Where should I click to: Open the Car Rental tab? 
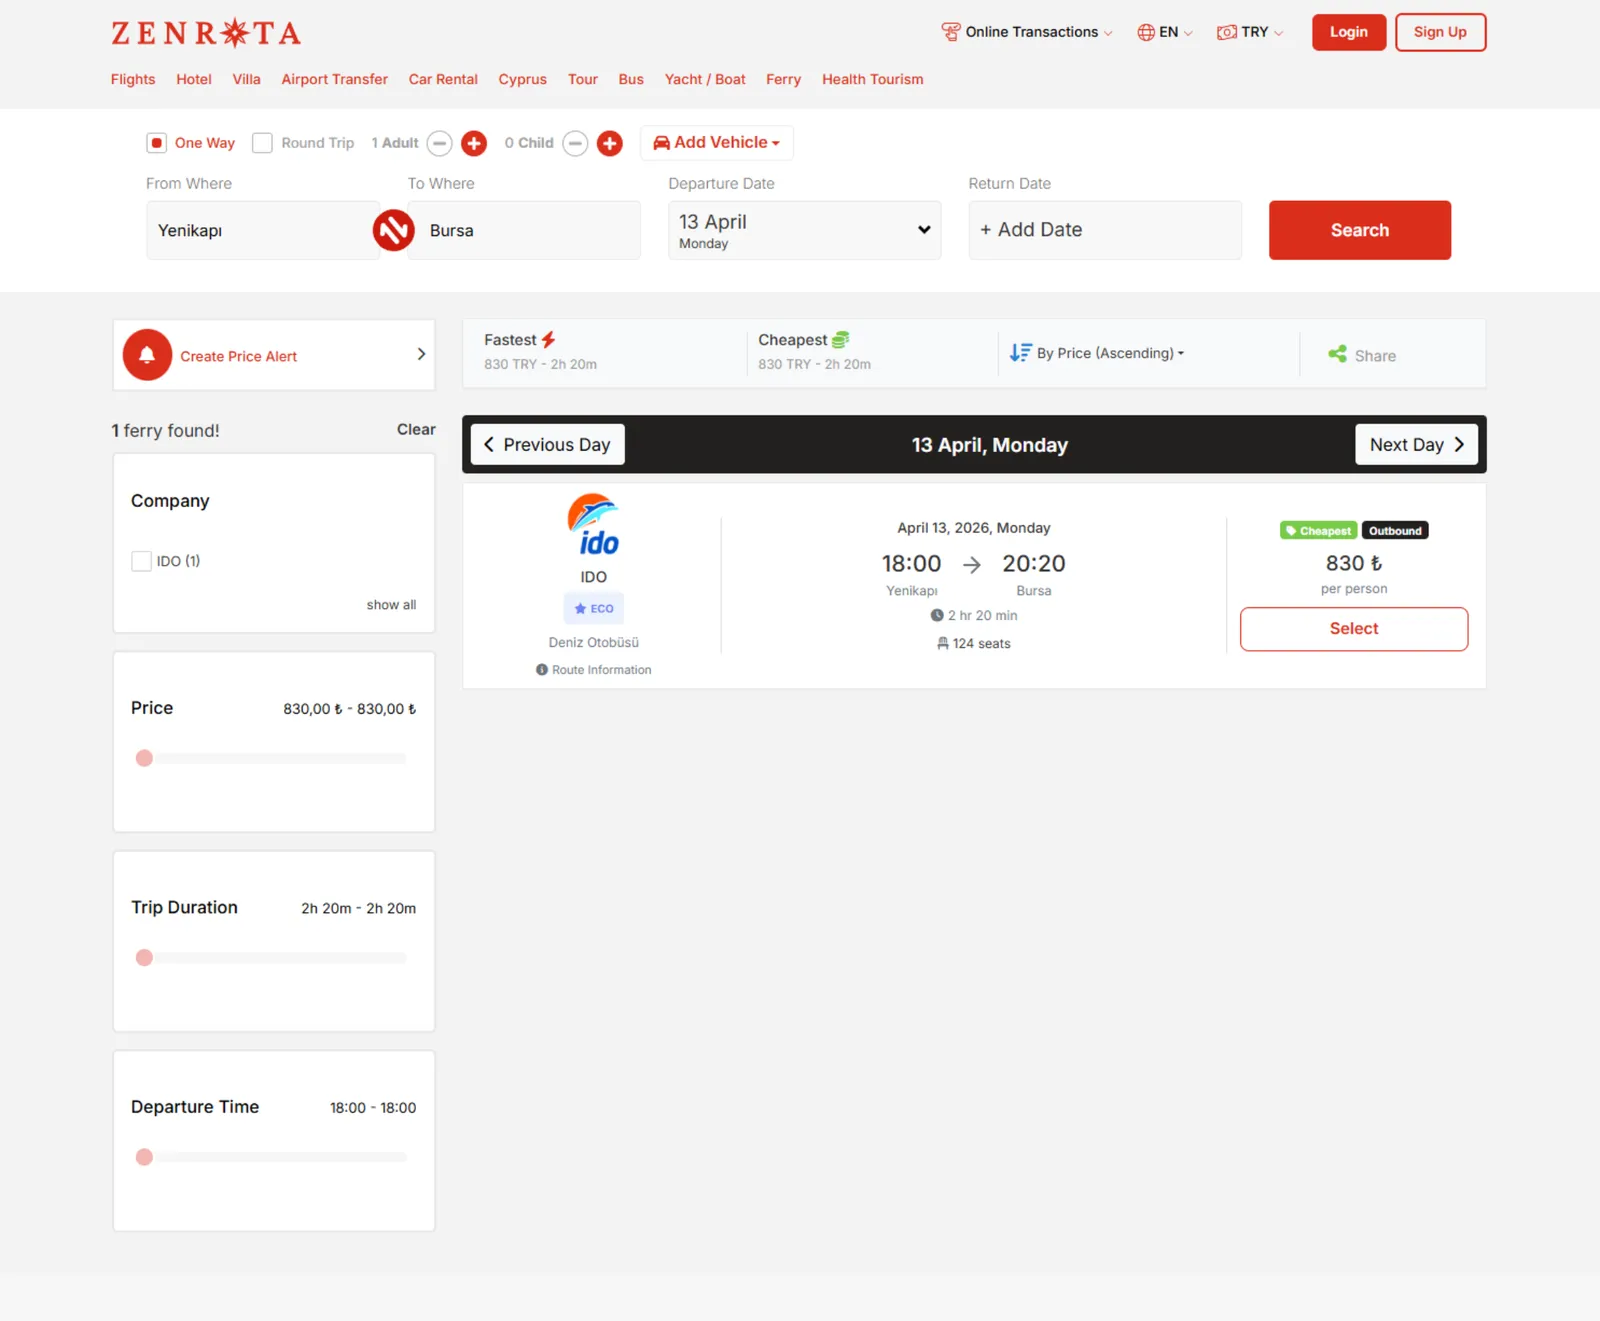click(x=443, y=79)
